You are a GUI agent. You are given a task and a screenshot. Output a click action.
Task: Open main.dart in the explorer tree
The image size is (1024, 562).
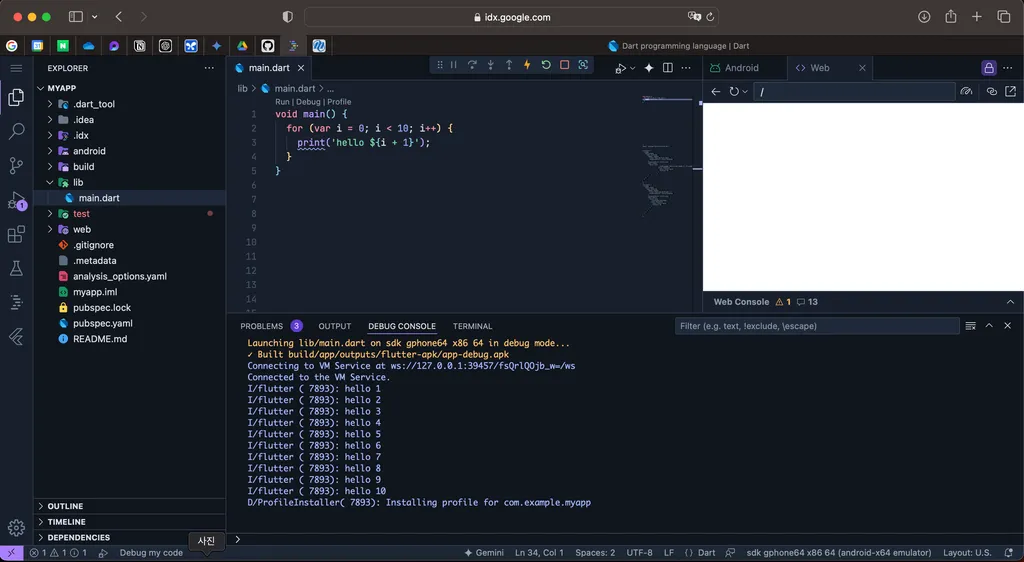pos(99,198)
